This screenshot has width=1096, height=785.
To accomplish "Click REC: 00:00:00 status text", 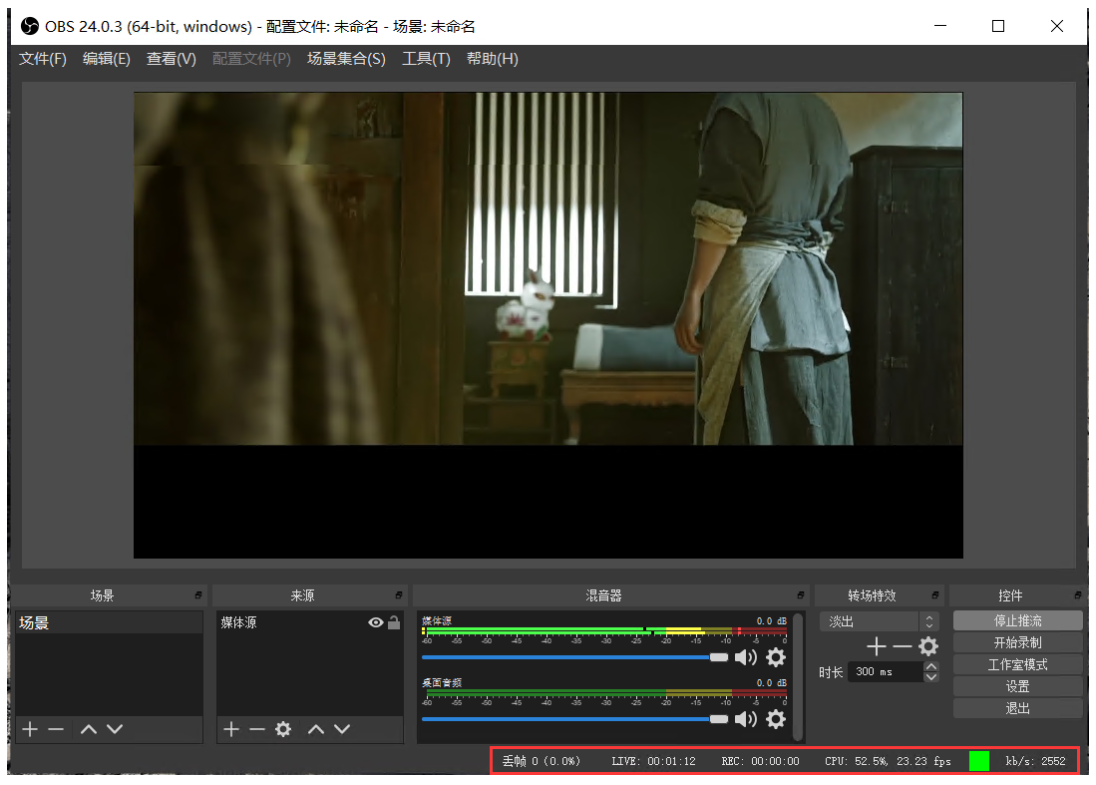I will coord(760,761).
